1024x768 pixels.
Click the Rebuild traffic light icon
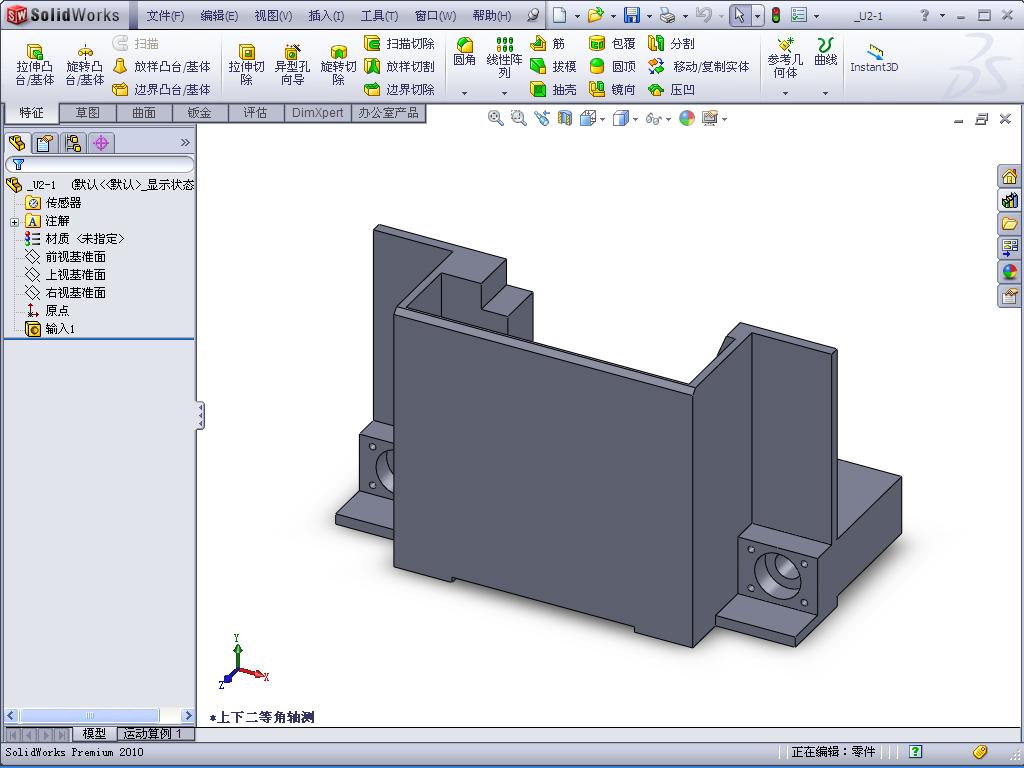[776, 14]
